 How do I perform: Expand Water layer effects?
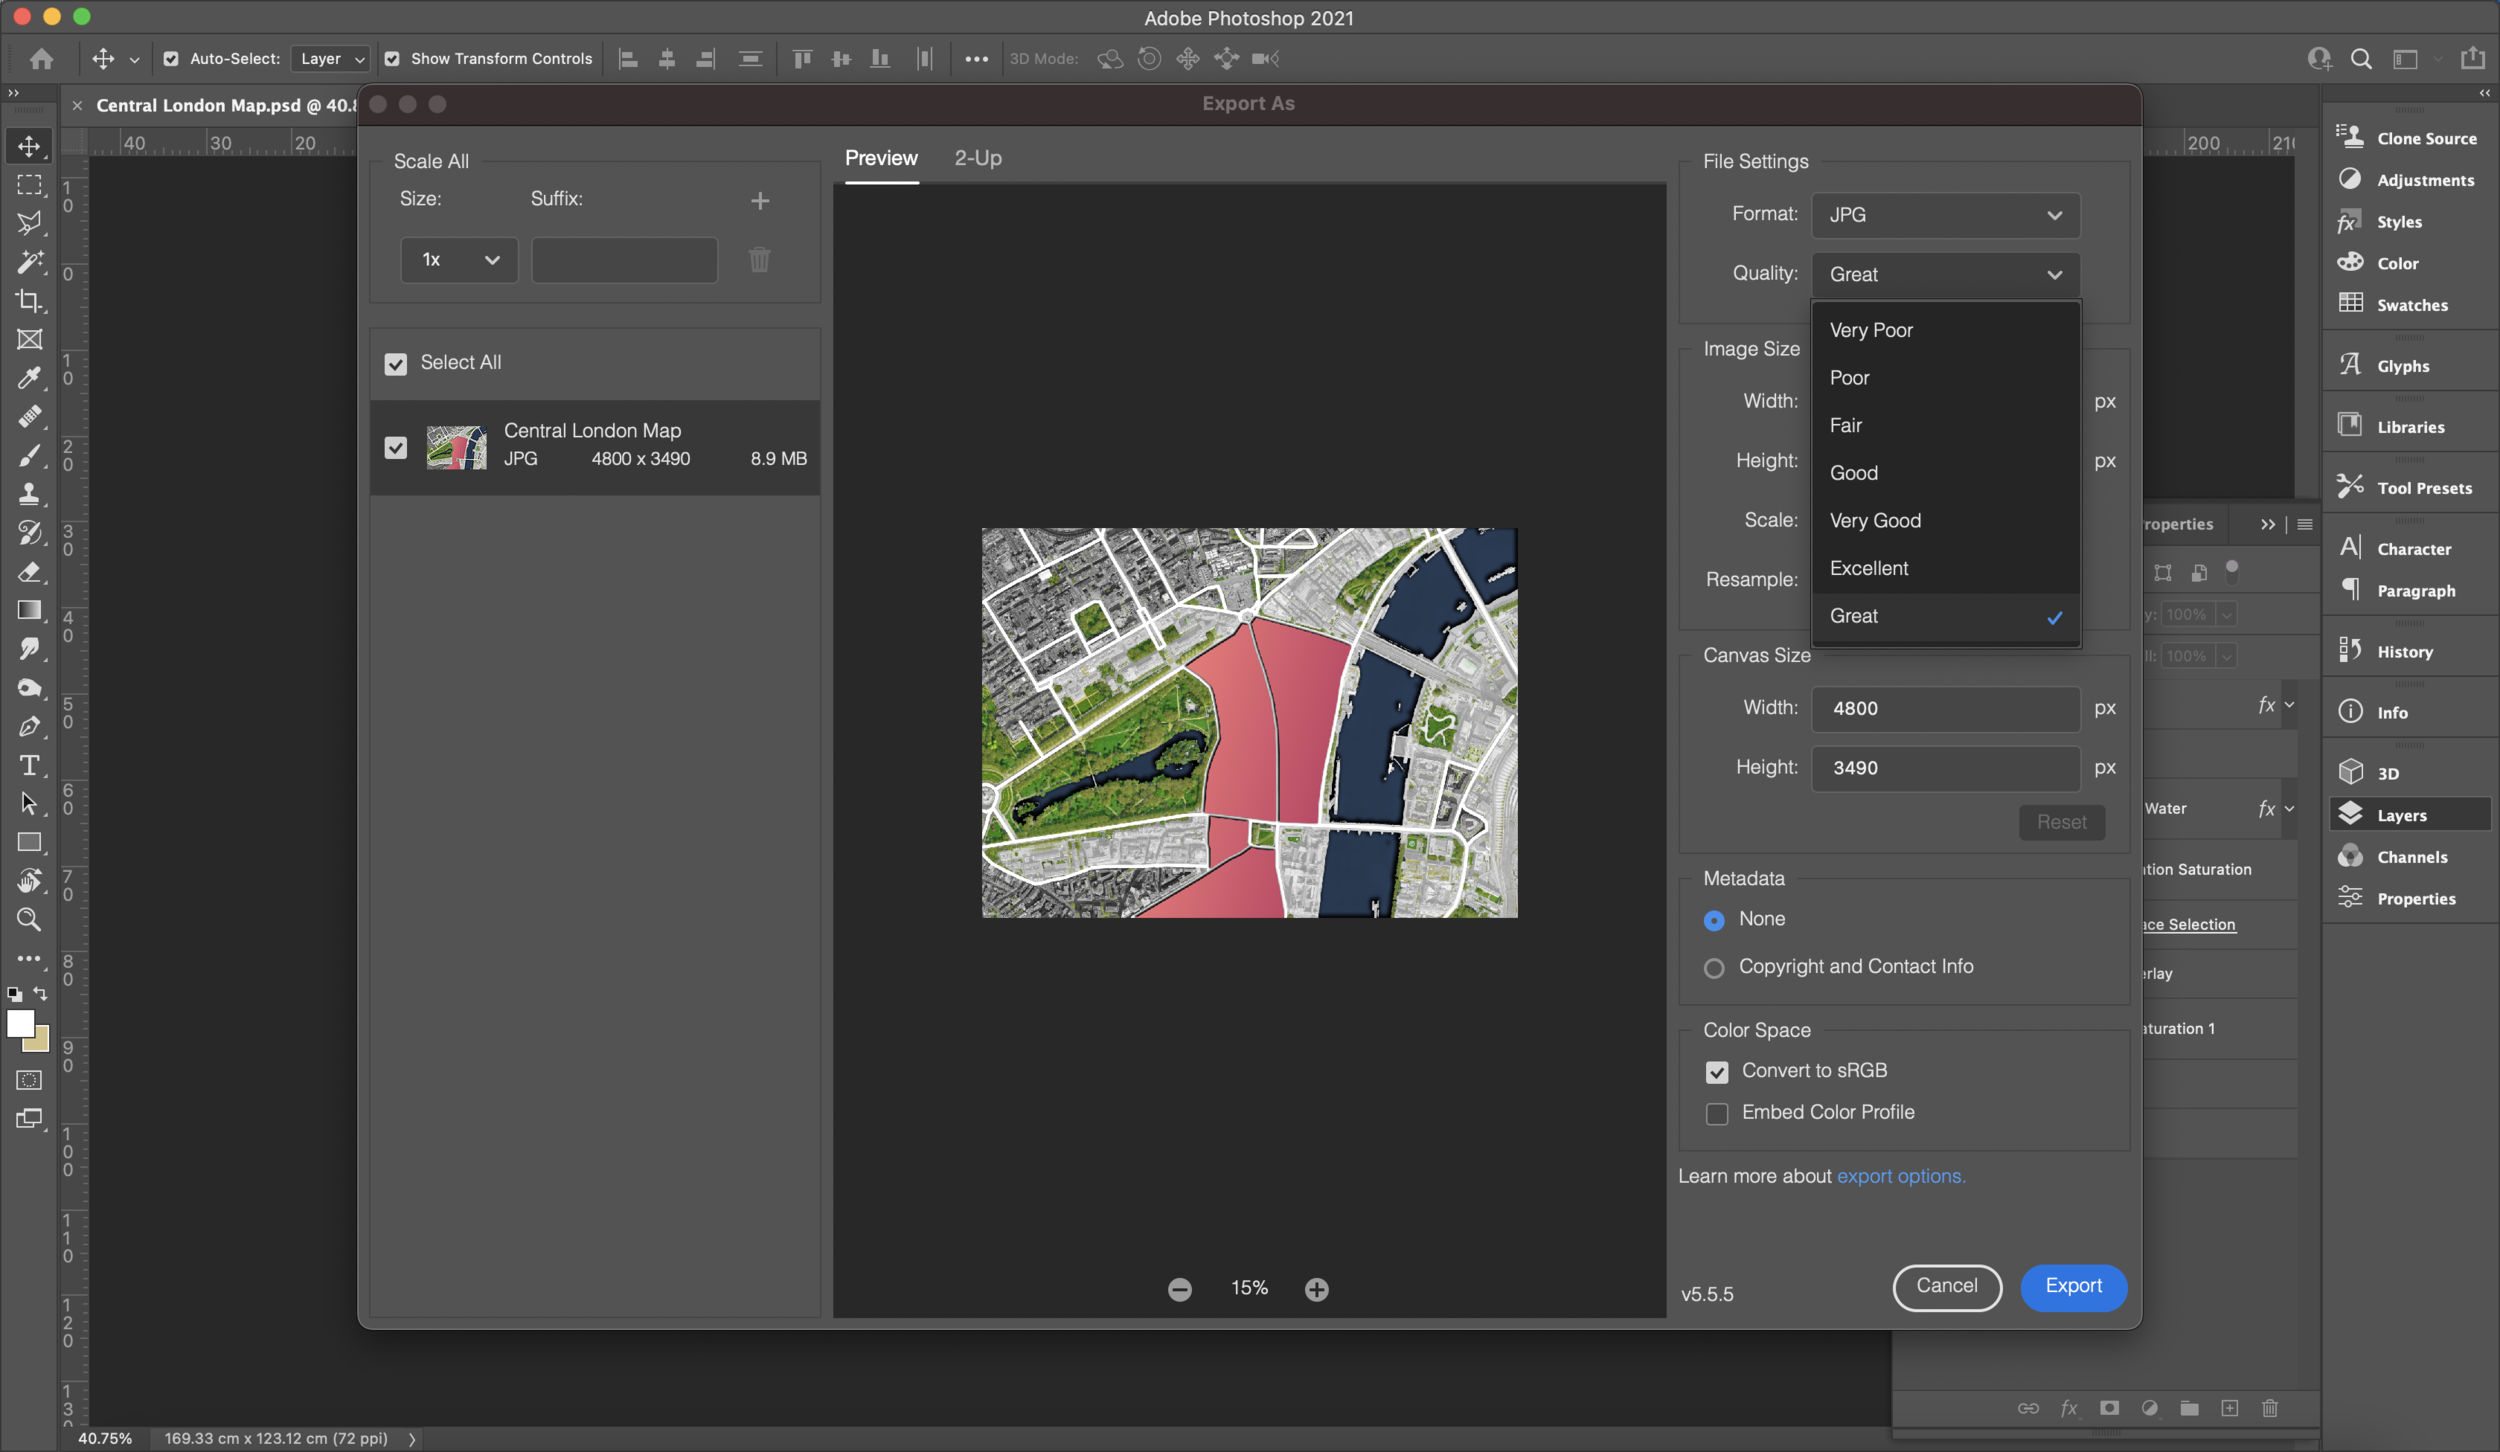point(2289,809)
